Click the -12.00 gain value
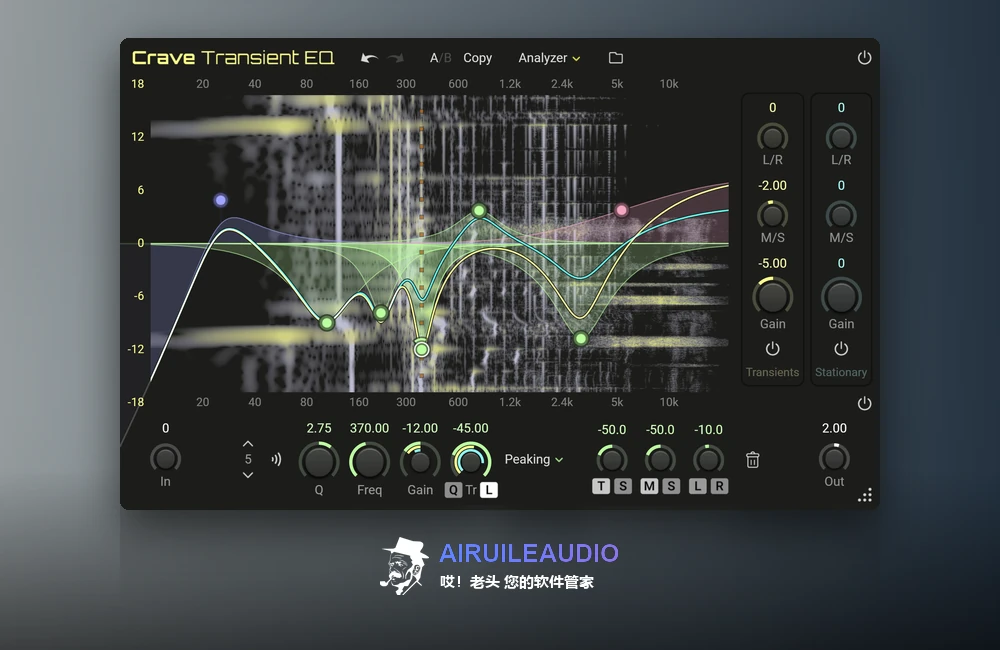The width and height of the screenshot is (1000, 650). tap(420, 428)
